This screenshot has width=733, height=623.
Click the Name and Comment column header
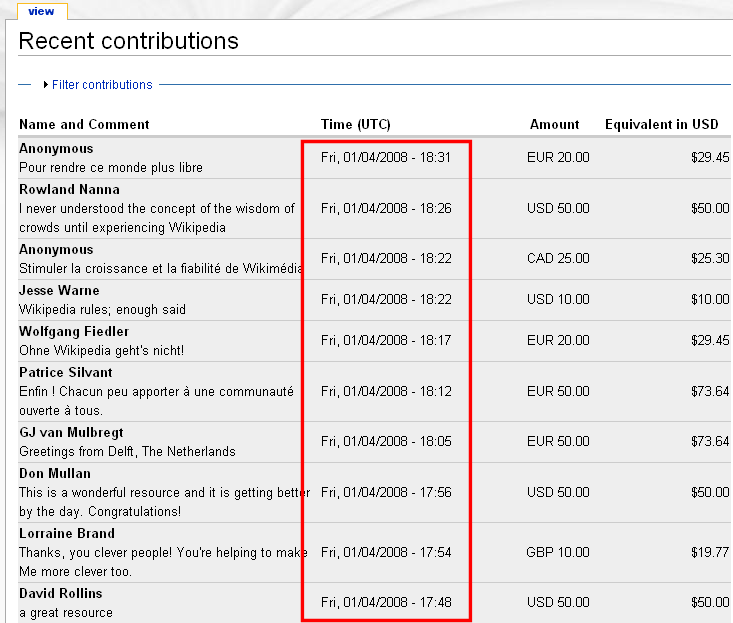[x=84, y=124]
